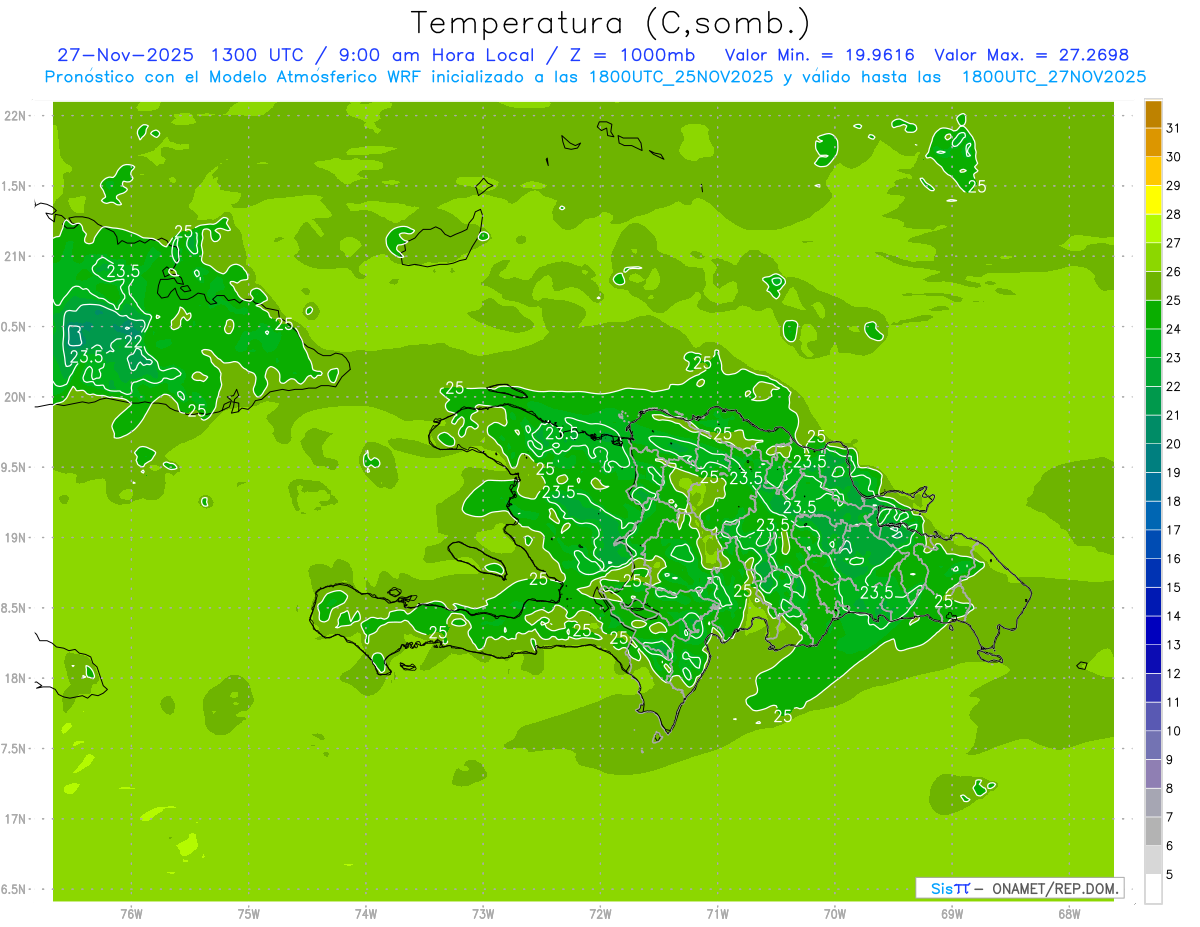Viewport: 1200px width, 927px height.
Task: Click the color scale label '5'
Action: [x=1170, y=875]
